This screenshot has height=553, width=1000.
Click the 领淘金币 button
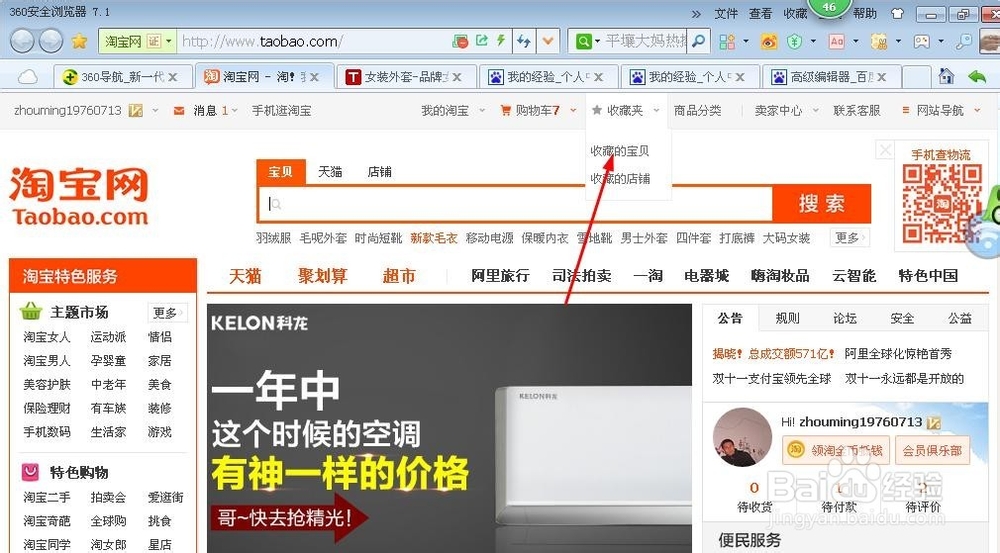pyautogui.click(x=837, y=450)
